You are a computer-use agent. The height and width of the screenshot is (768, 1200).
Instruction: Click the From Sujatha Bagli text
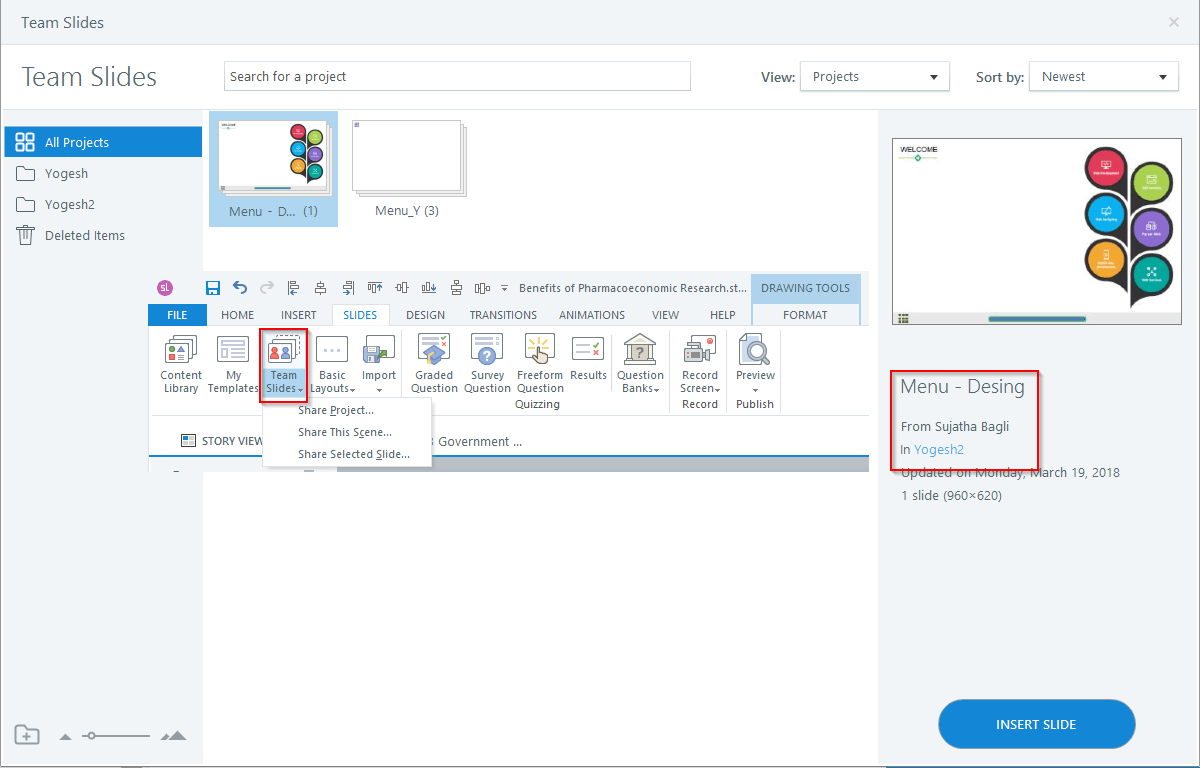[x=955, y=426]
